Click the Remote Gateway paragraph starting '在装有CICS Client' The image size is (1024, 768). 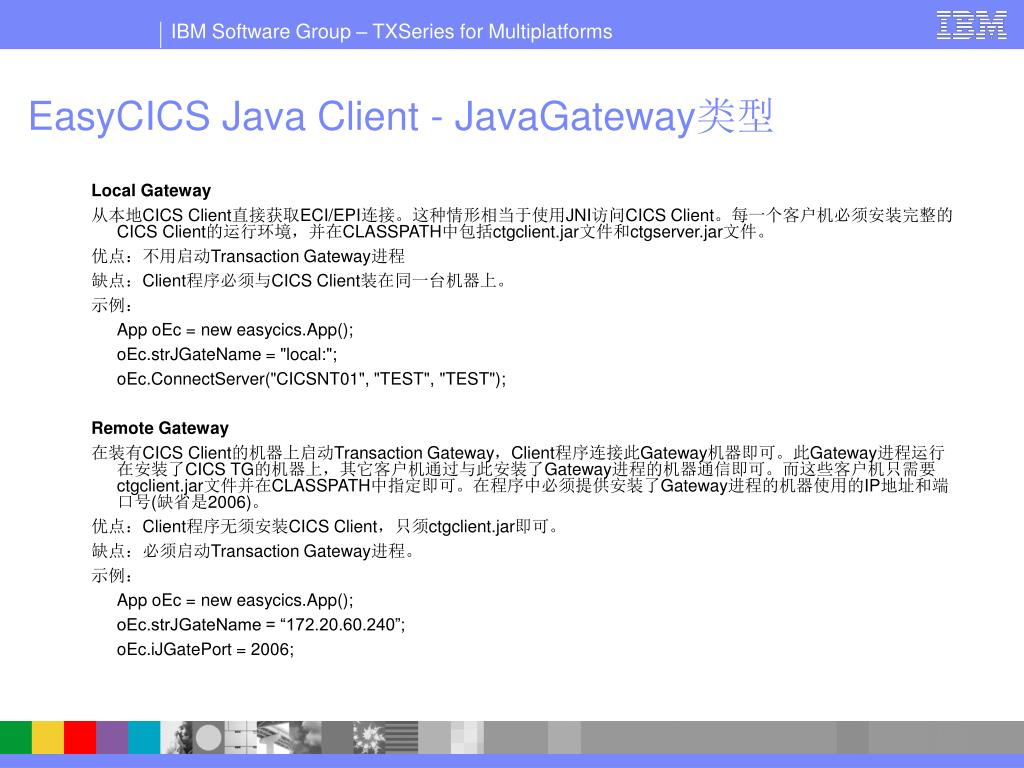point(520,477)
